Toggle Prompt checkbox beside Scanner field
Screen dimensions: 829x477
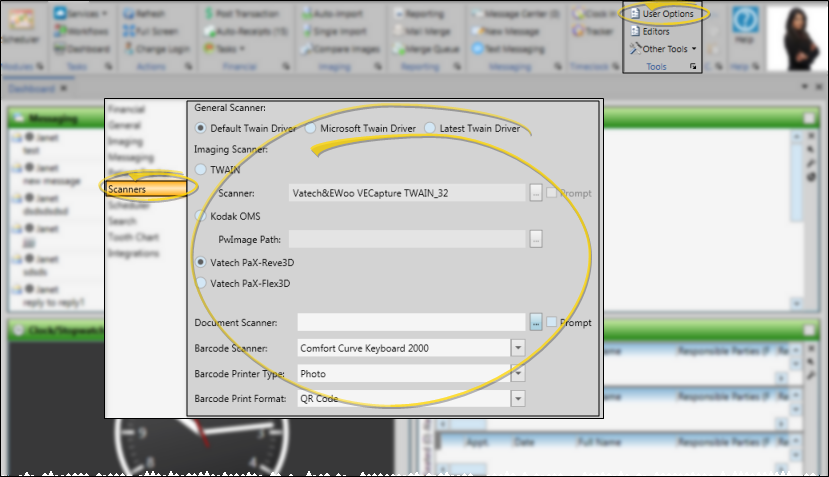click(551, 193)
